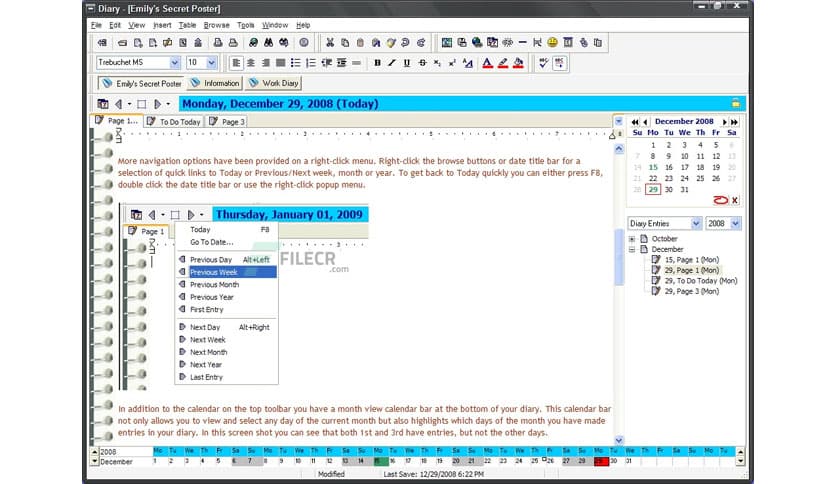Click the round Help icon in toolbar
Image resolution: width=836 pixels, height=484 pixels.
coord(303,43)
